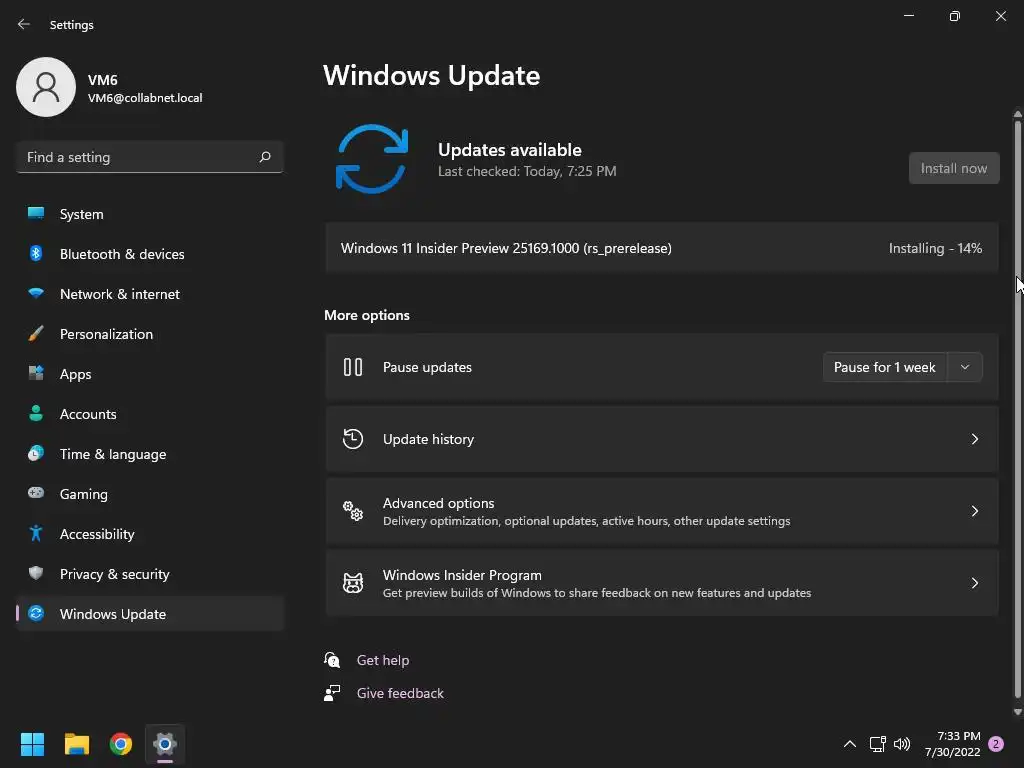Open the Give feedback link
1024x768 pixels.
pyautogui.click(x=400, y=693)
